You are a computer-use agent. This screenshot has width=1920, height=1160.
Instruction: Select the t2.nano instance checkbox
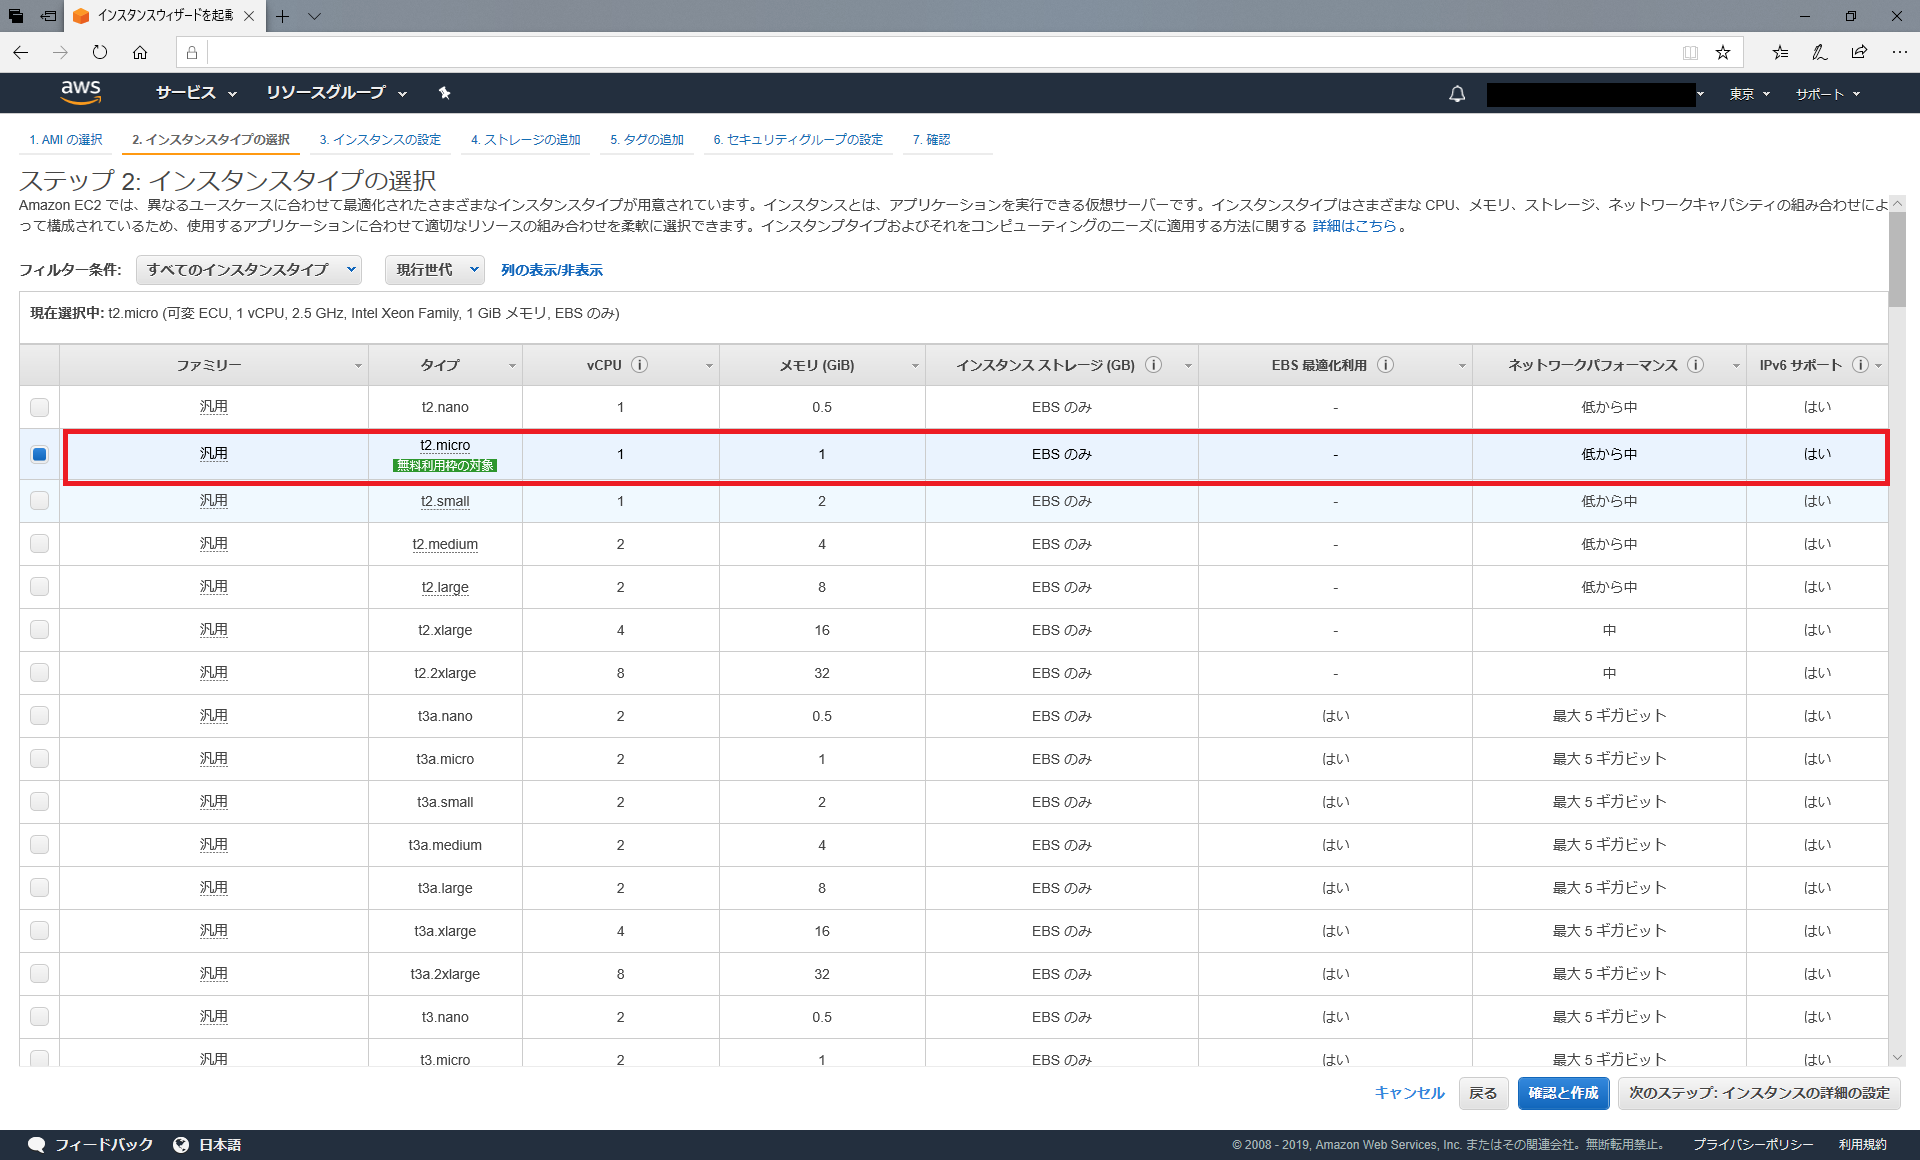click(x=39, y=407)
